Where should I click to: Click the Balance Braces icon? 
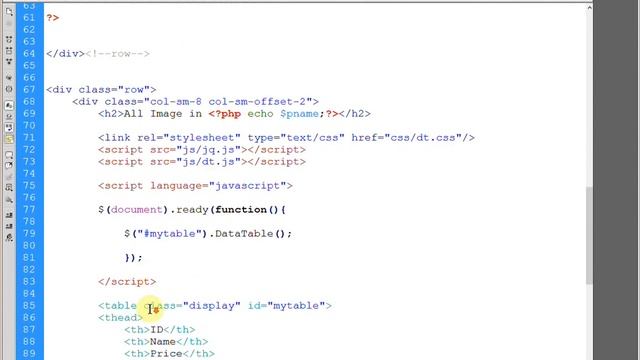click(x=9, y=89)
